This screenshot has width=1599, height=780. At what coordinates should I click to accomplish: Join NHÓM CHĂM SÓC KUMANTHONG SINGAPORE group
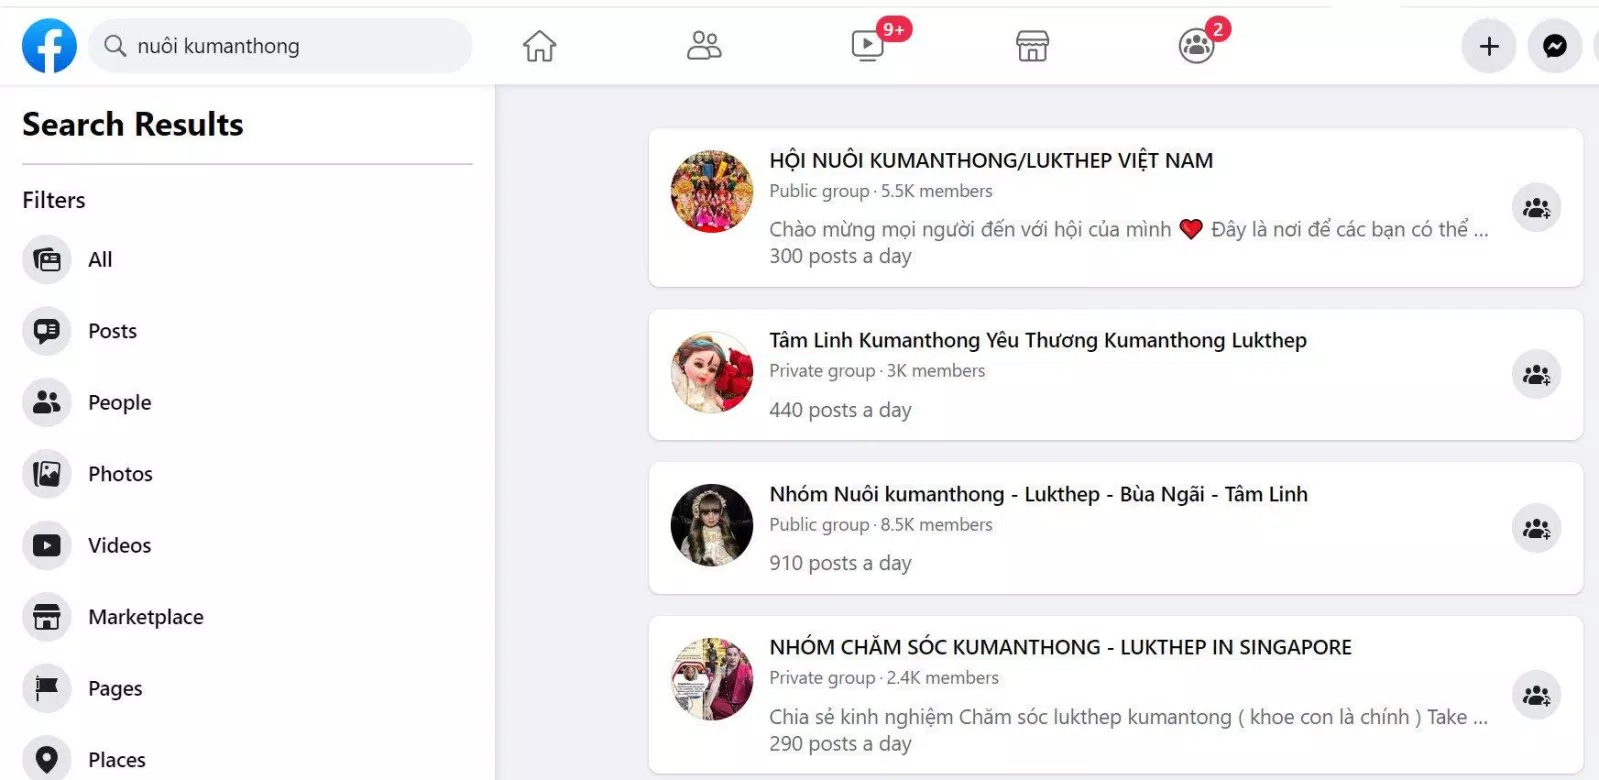pos(1536,695)
